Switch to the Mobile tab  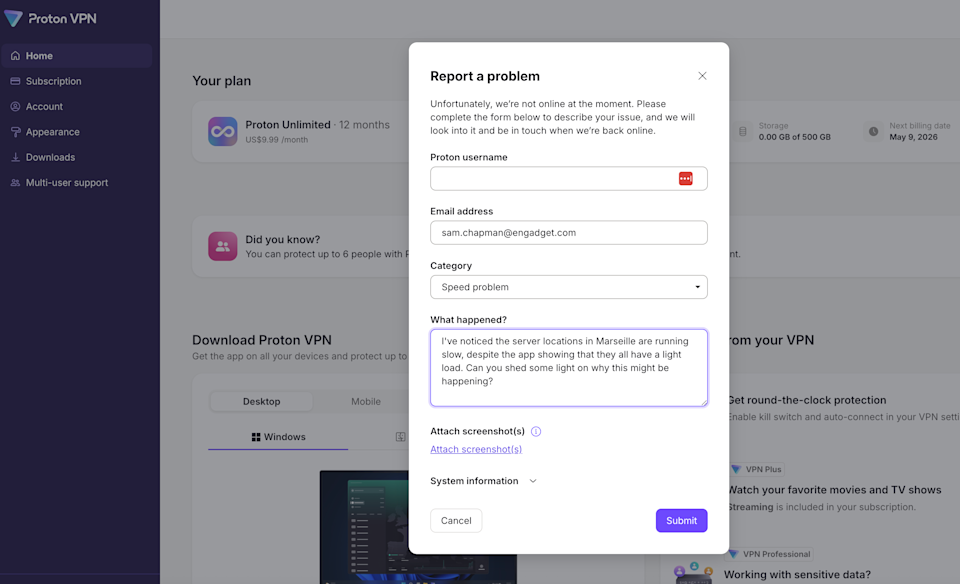click(365, 401)
